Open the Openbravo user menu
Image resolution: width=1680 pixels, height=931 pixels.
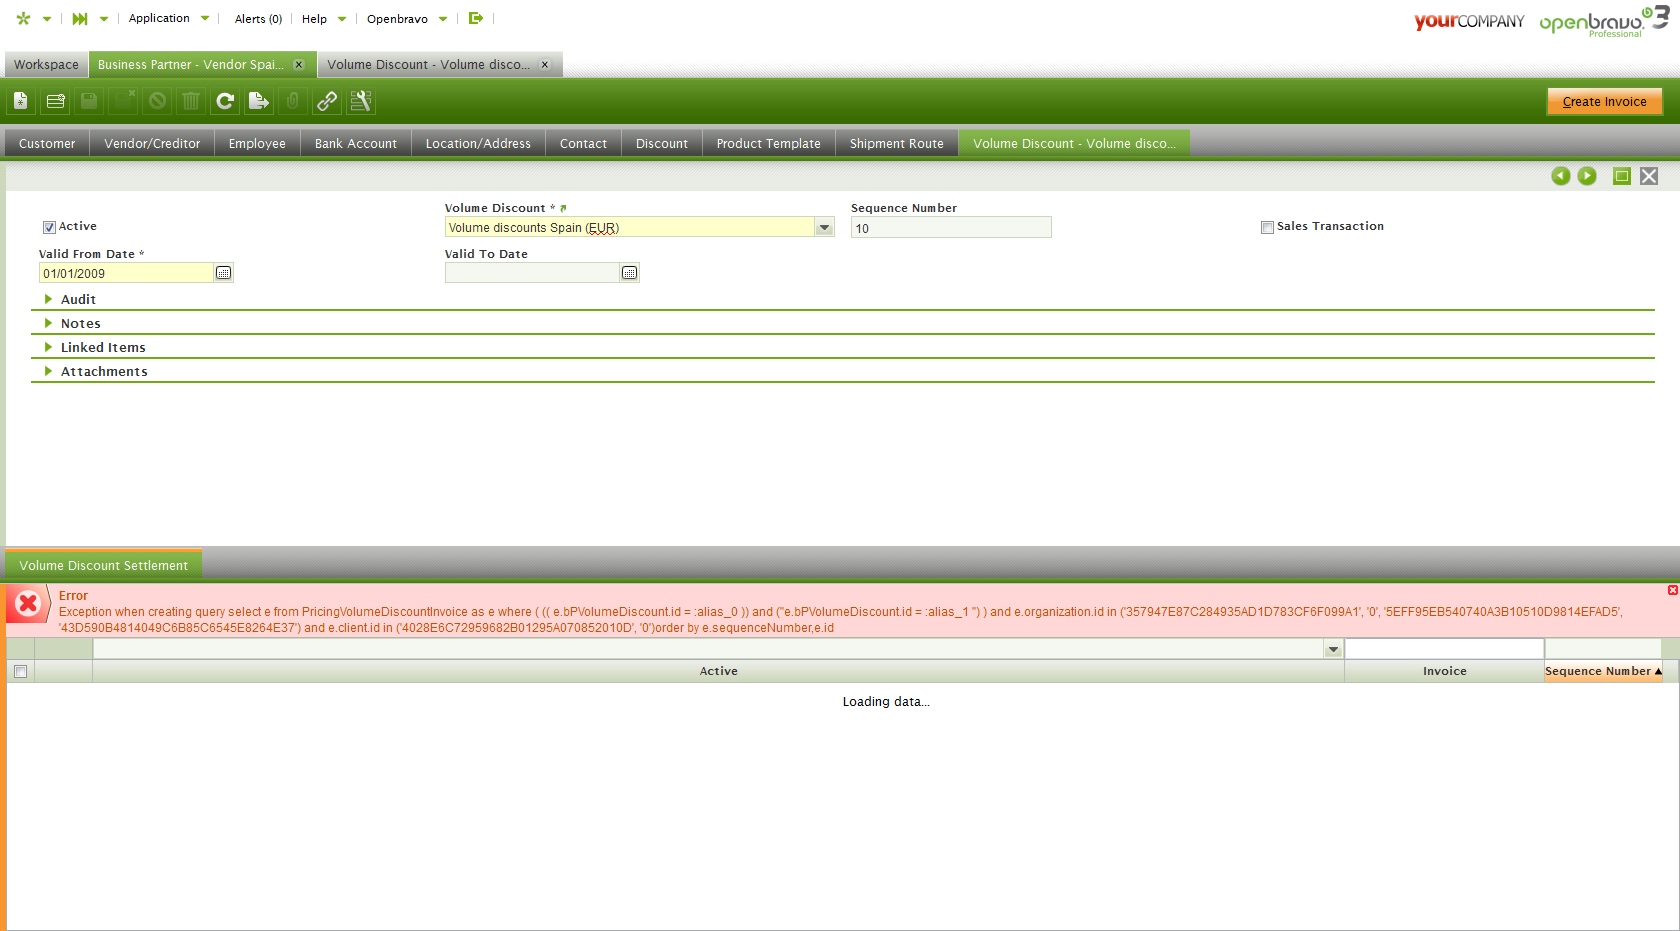click(x=407, y=18)
